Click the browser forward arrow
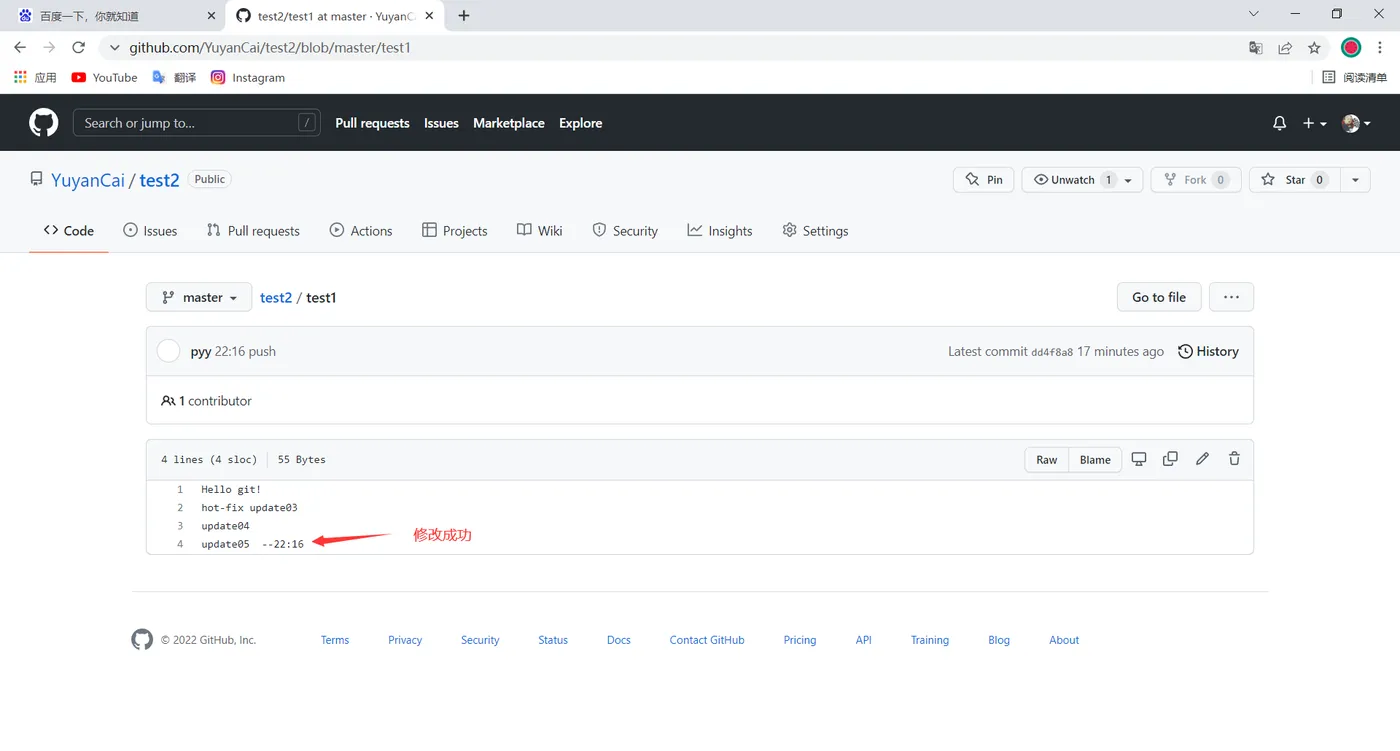The height and width of the screenshot is (751, 1400). [49, 47]
